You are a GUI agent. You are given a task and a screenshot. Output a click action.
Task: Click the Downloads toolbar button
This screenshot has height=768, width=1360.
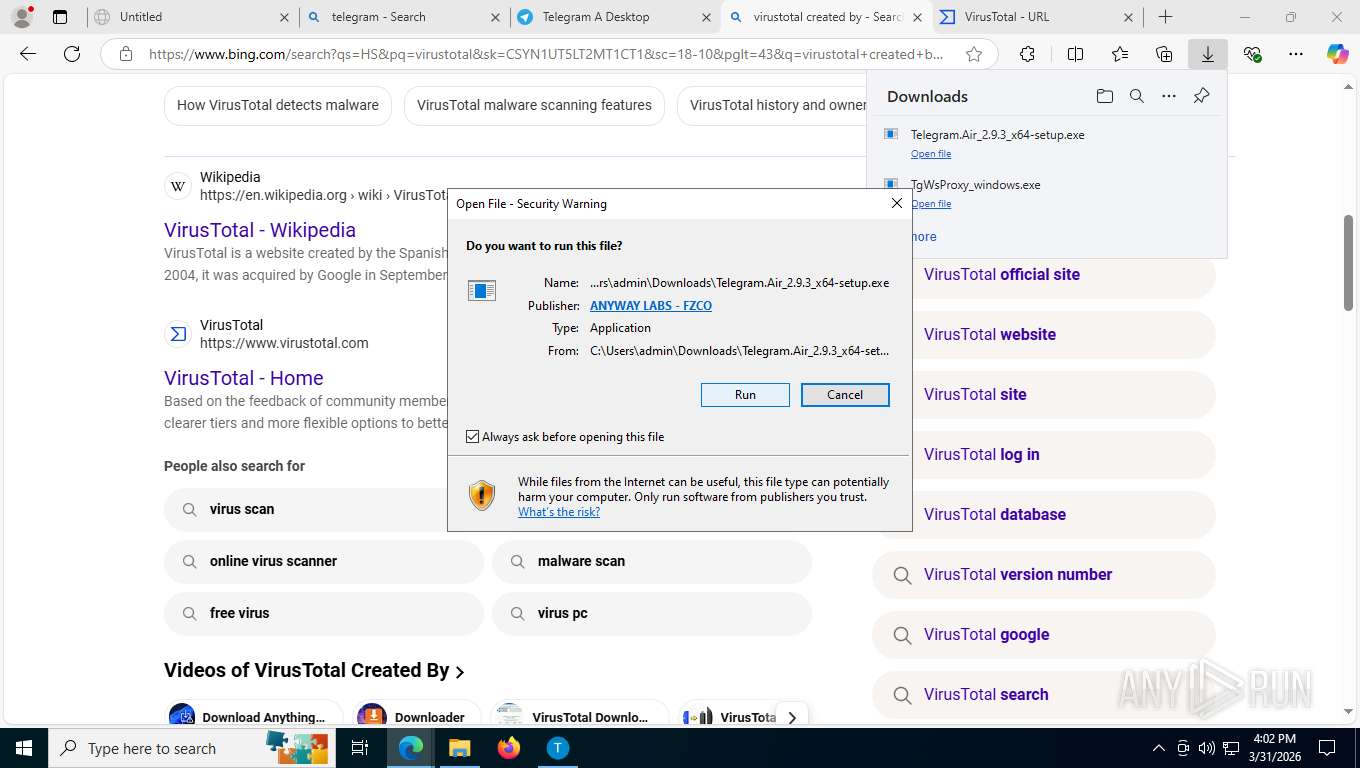point(1208,55)
